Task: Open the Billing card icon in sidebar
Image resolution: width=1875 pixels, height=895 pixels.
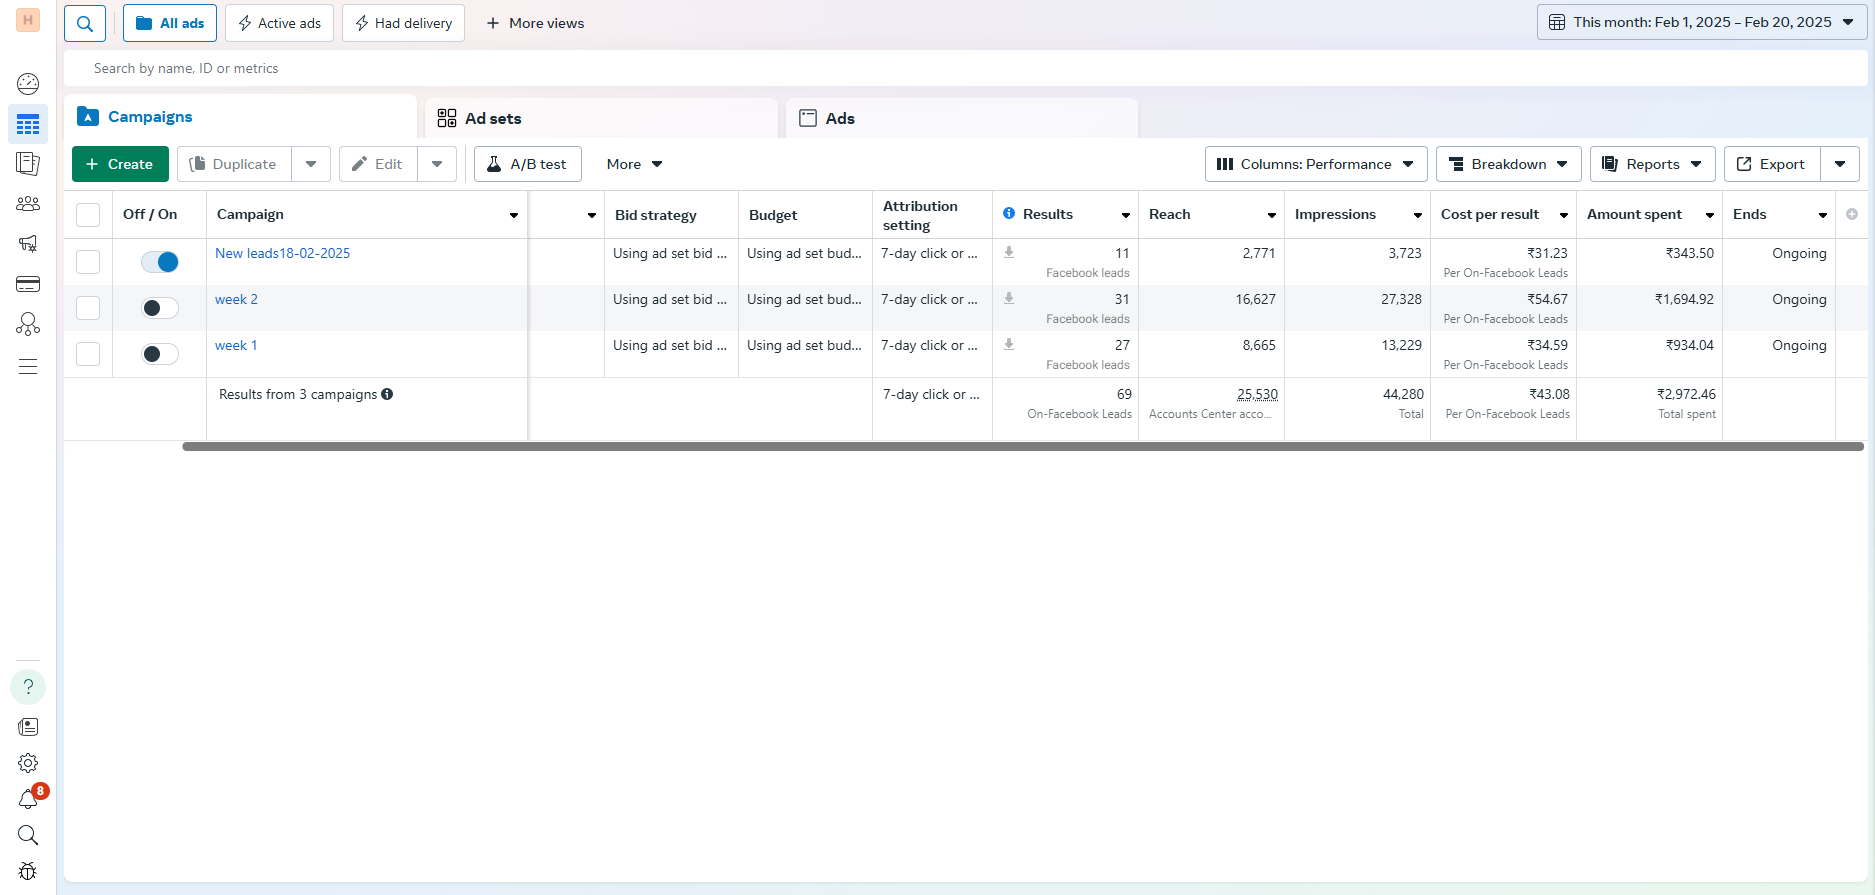Action: pyautogui.click(x=28, y=285)
